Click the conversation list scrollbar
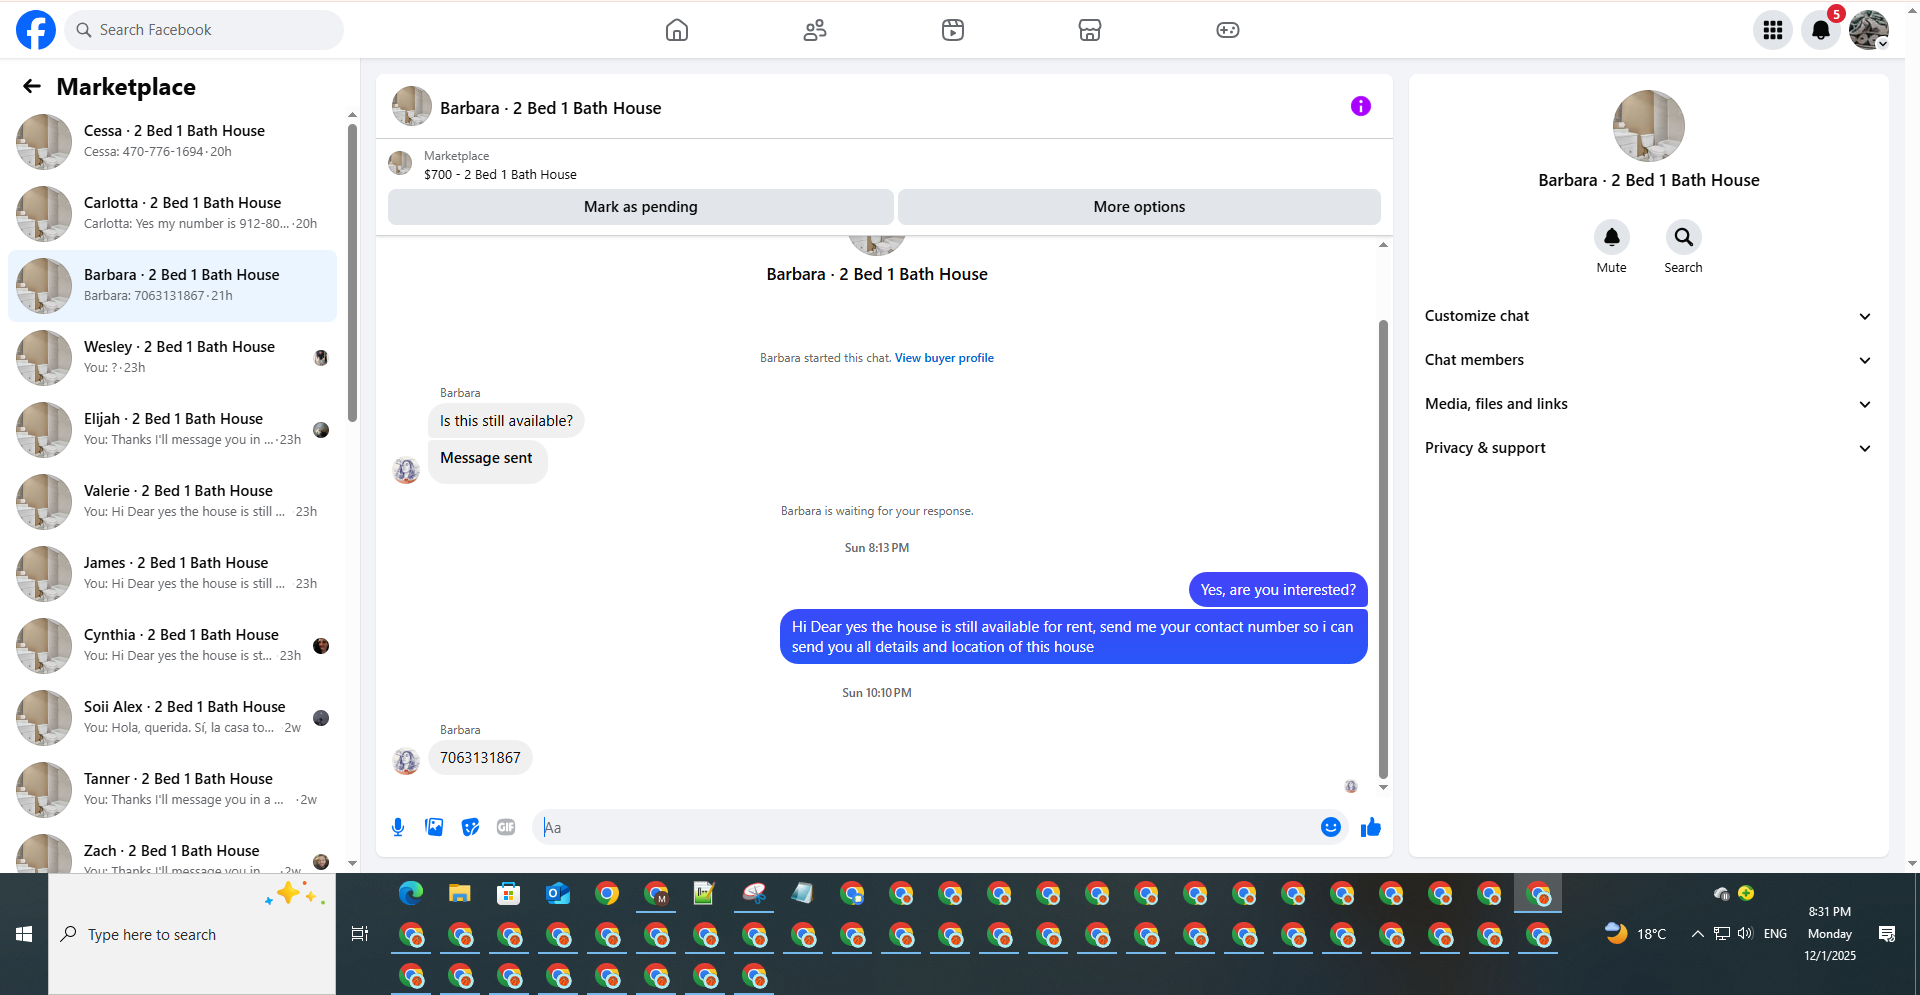This screenshot has width=1920, height=995. point(352,272)
